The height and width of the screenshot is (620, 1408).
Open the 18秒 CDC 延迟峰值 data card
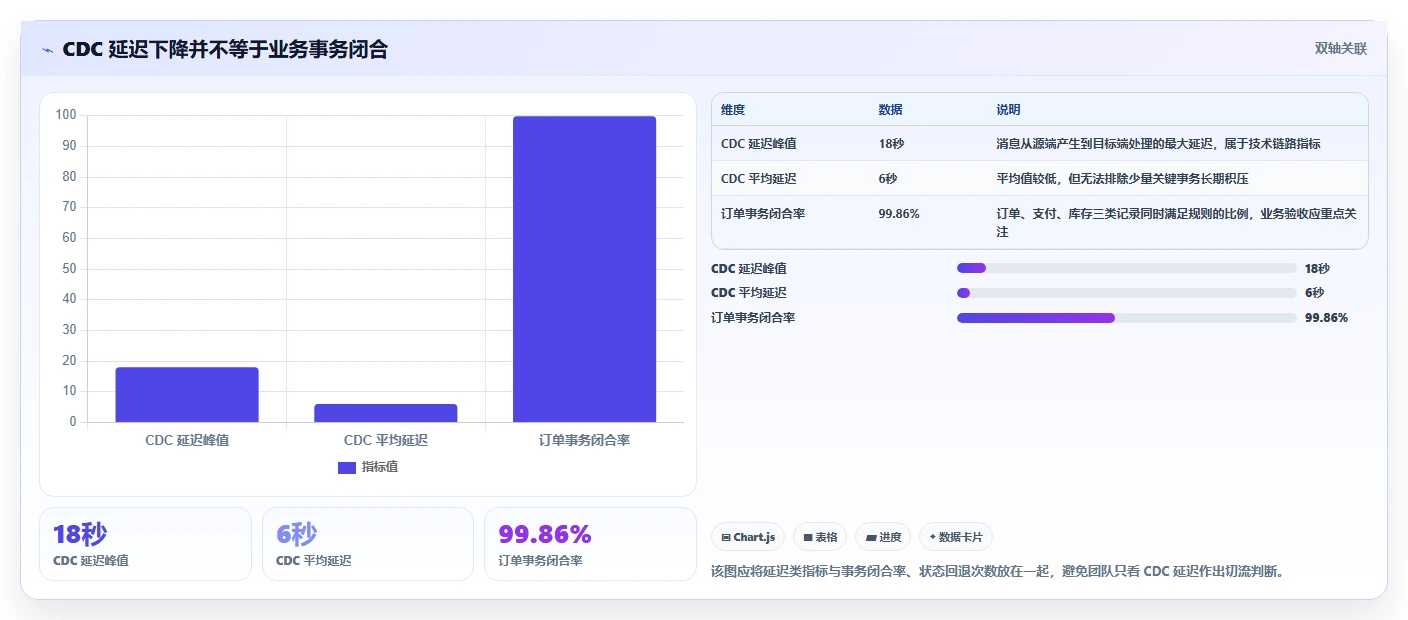click(145, 544)
